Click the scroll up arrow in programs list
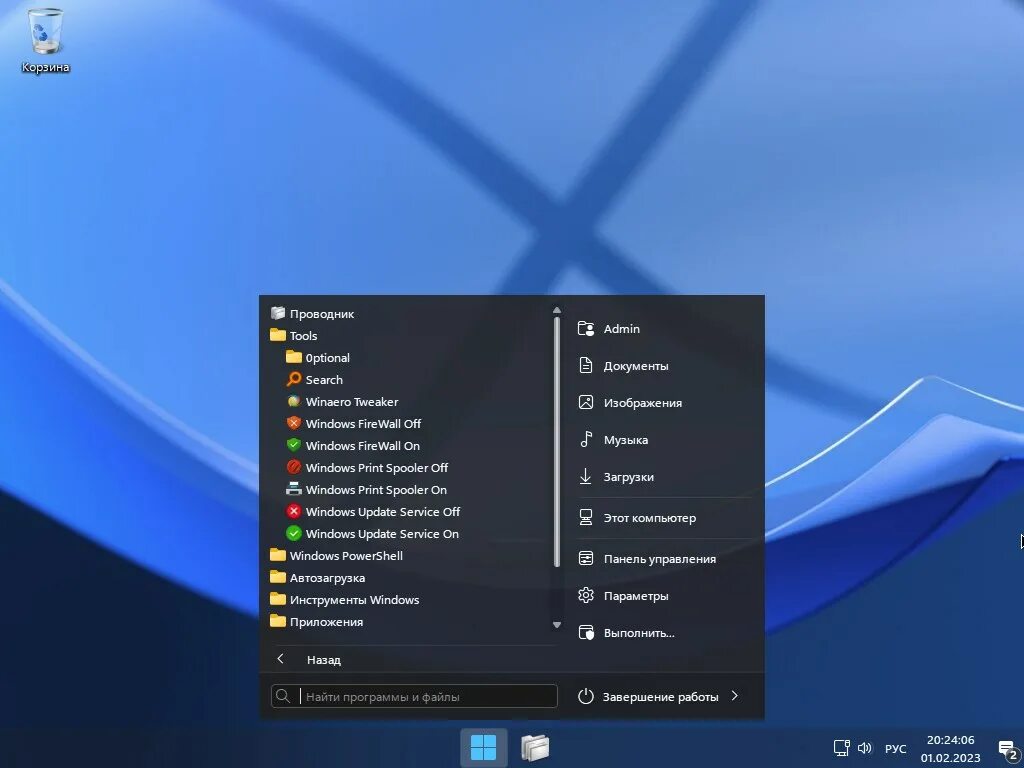 click(556, 310)
